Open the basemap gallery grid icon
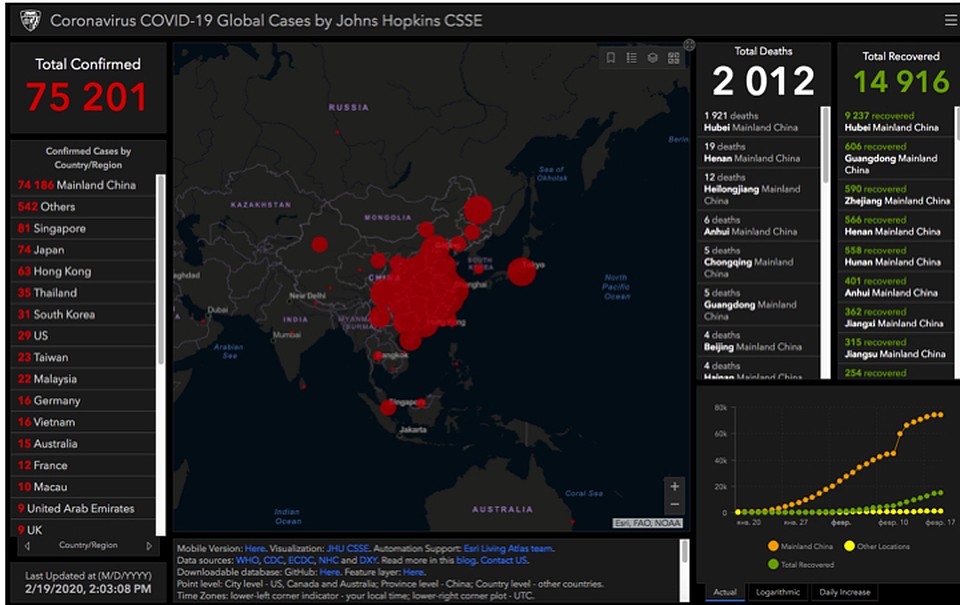960x605 pixels. tap(673, 58)
